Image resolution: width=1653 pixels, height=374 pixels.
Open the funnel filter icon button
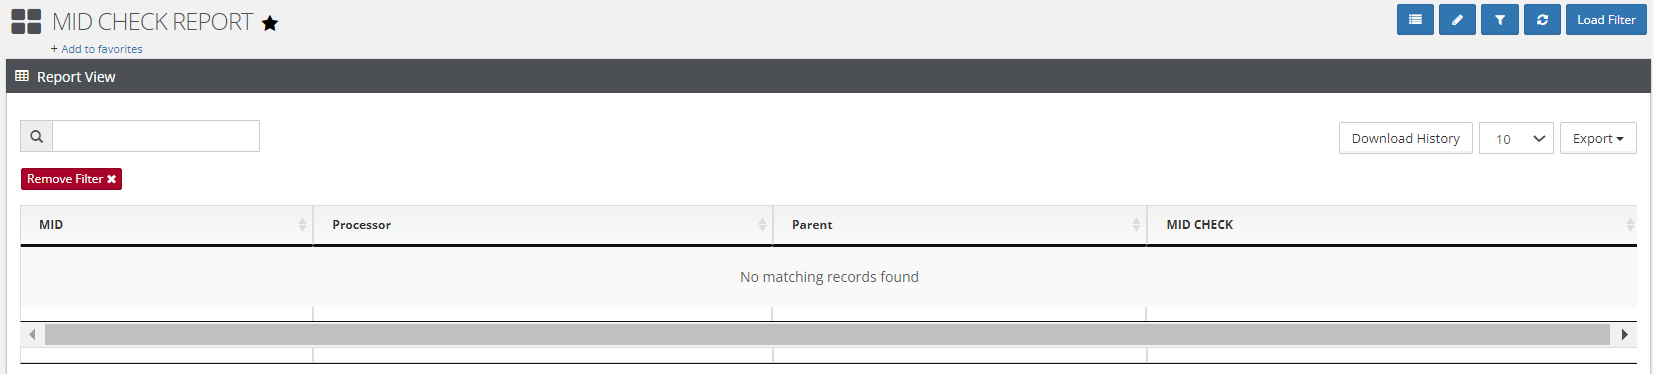[x=1500, y=20]
